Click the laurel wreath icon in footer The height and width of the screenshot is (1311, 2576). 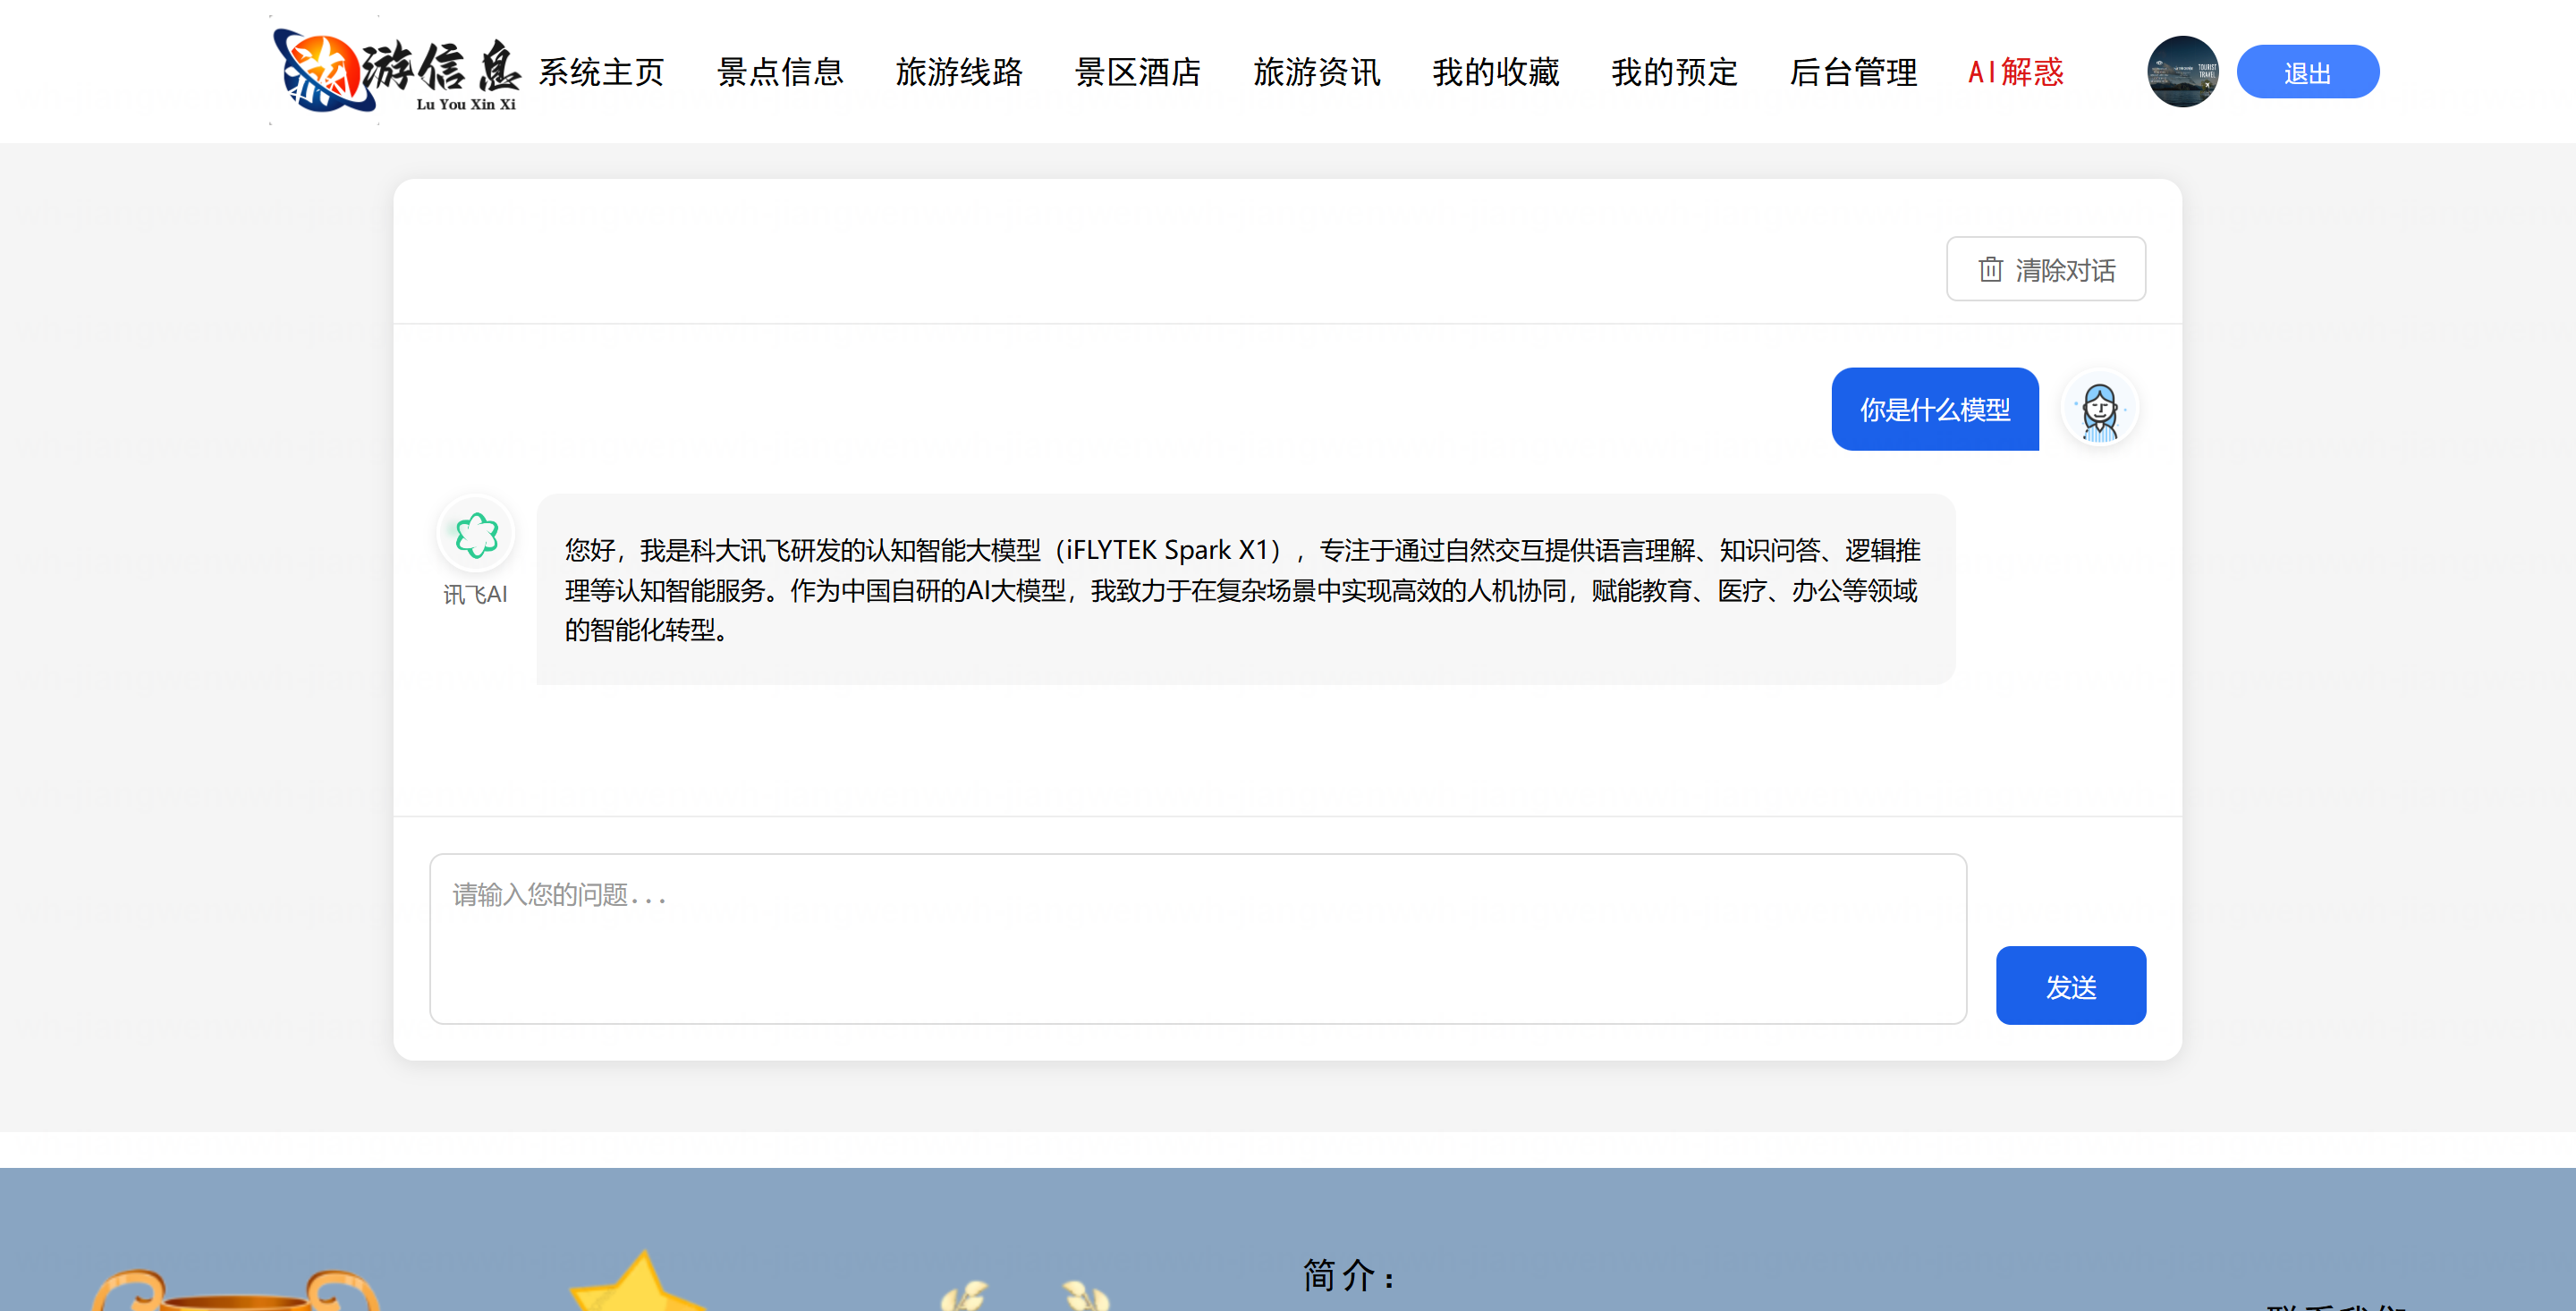(1025, 1296)
